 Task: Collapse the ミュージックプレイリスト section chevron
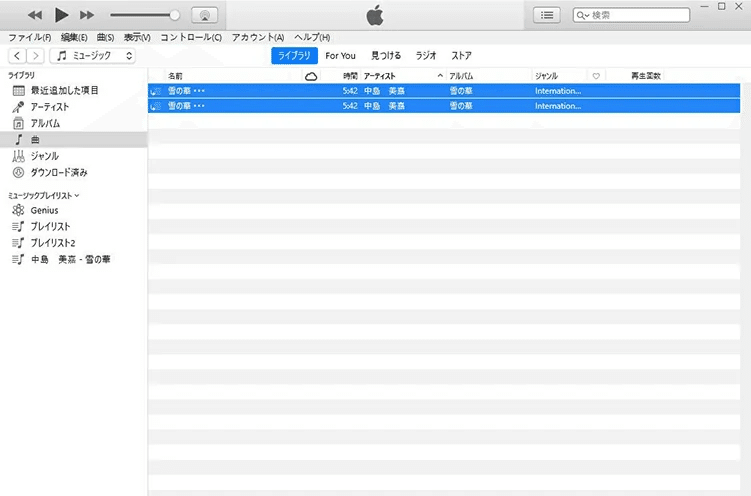(77, 196)
